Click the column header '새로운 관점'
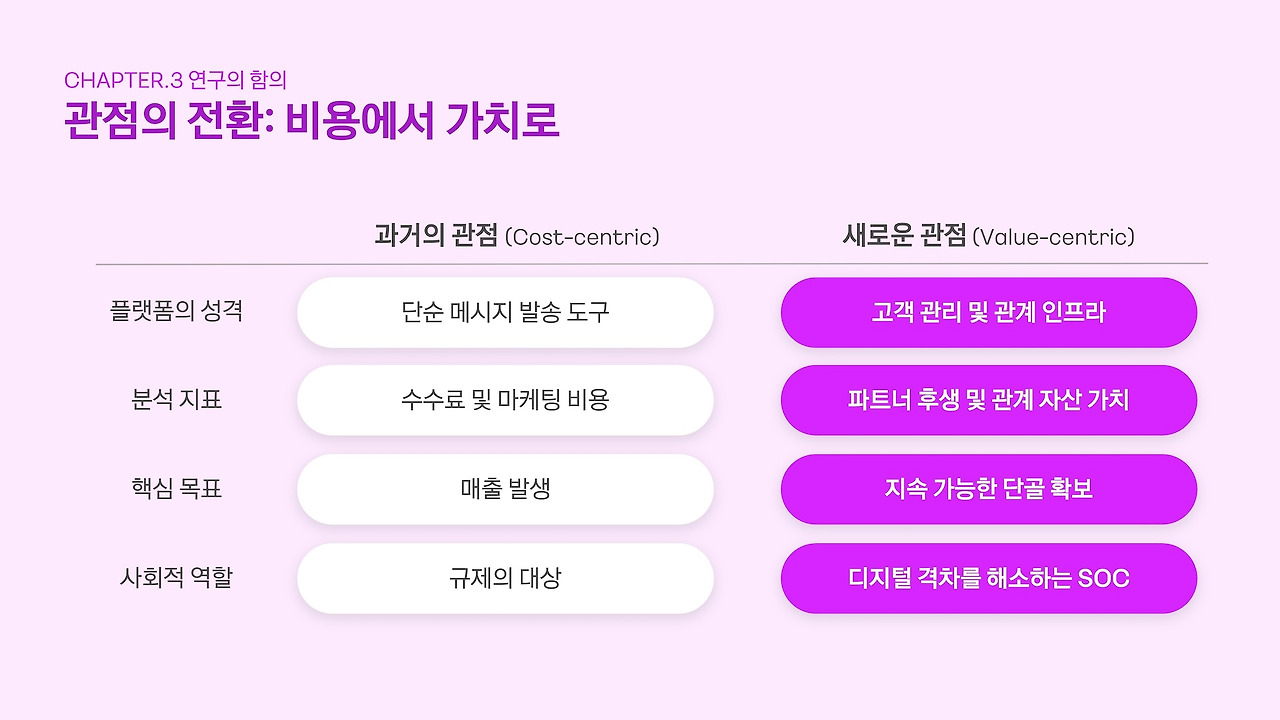This screenshot has width=1280, height=720. [x=905, y=236]
